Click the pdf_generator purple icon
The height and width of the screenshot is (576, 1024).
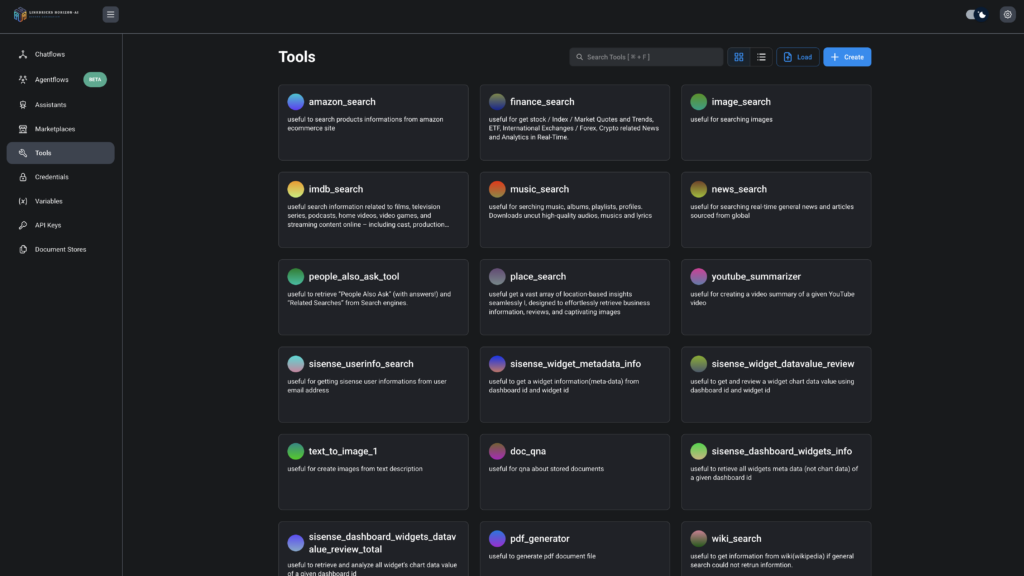(497, 539)
